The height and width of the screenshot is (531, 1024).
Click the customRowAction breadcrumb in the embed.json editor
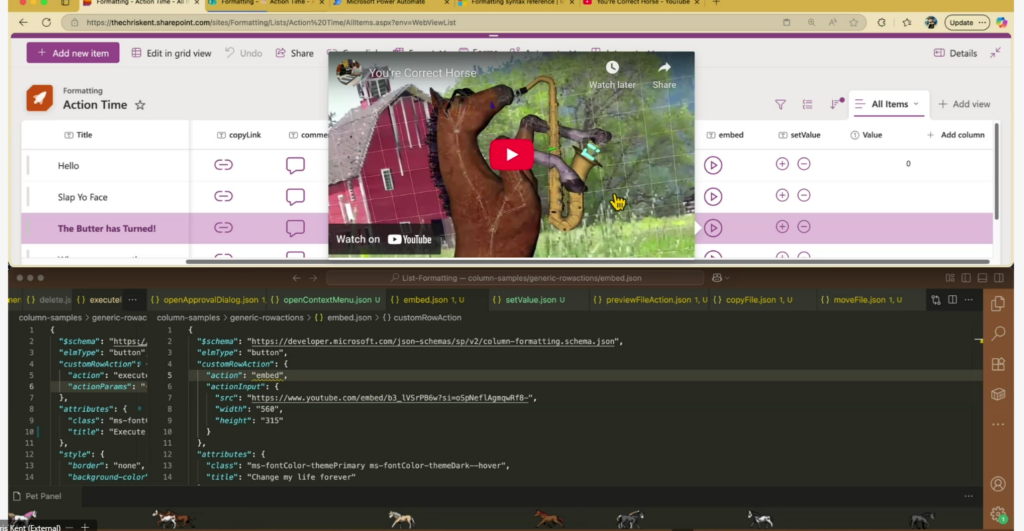pos(422,318)
